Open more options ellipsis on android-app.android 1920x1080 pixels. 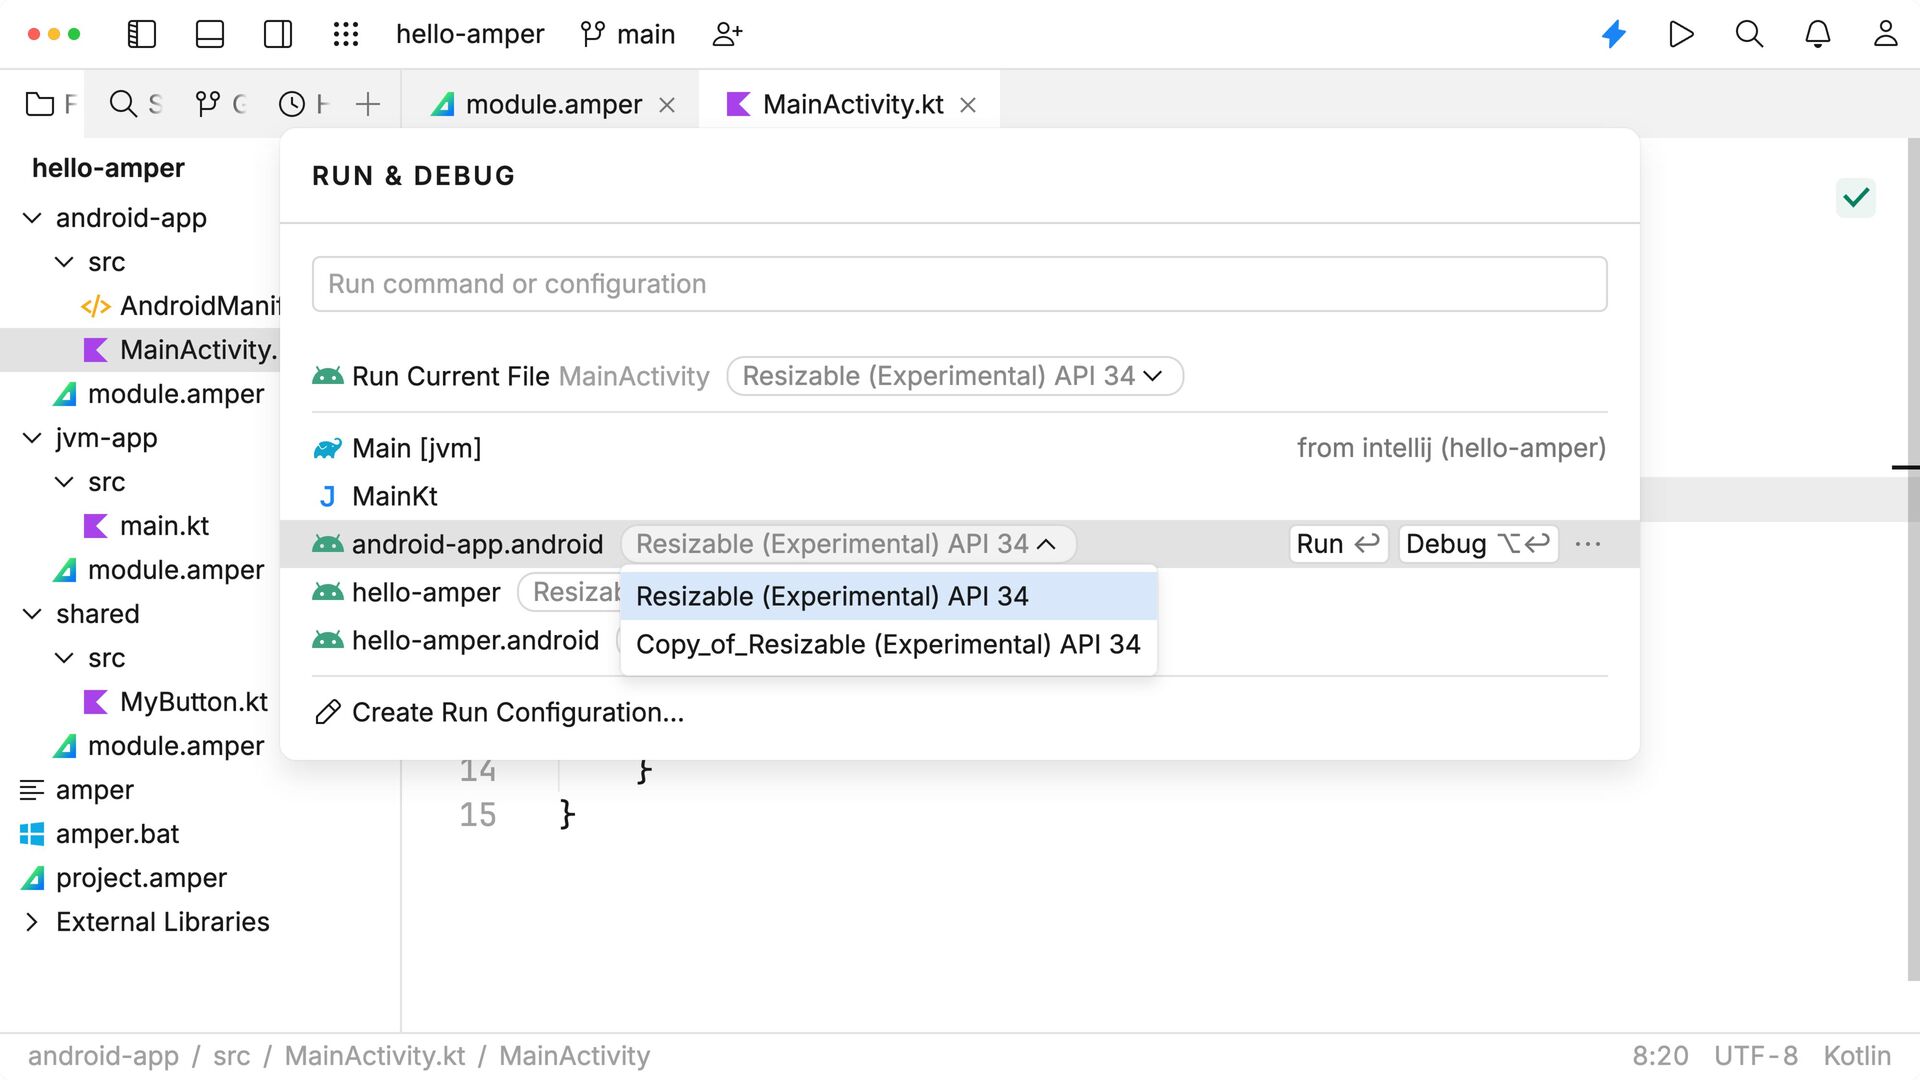[1588, 544]
